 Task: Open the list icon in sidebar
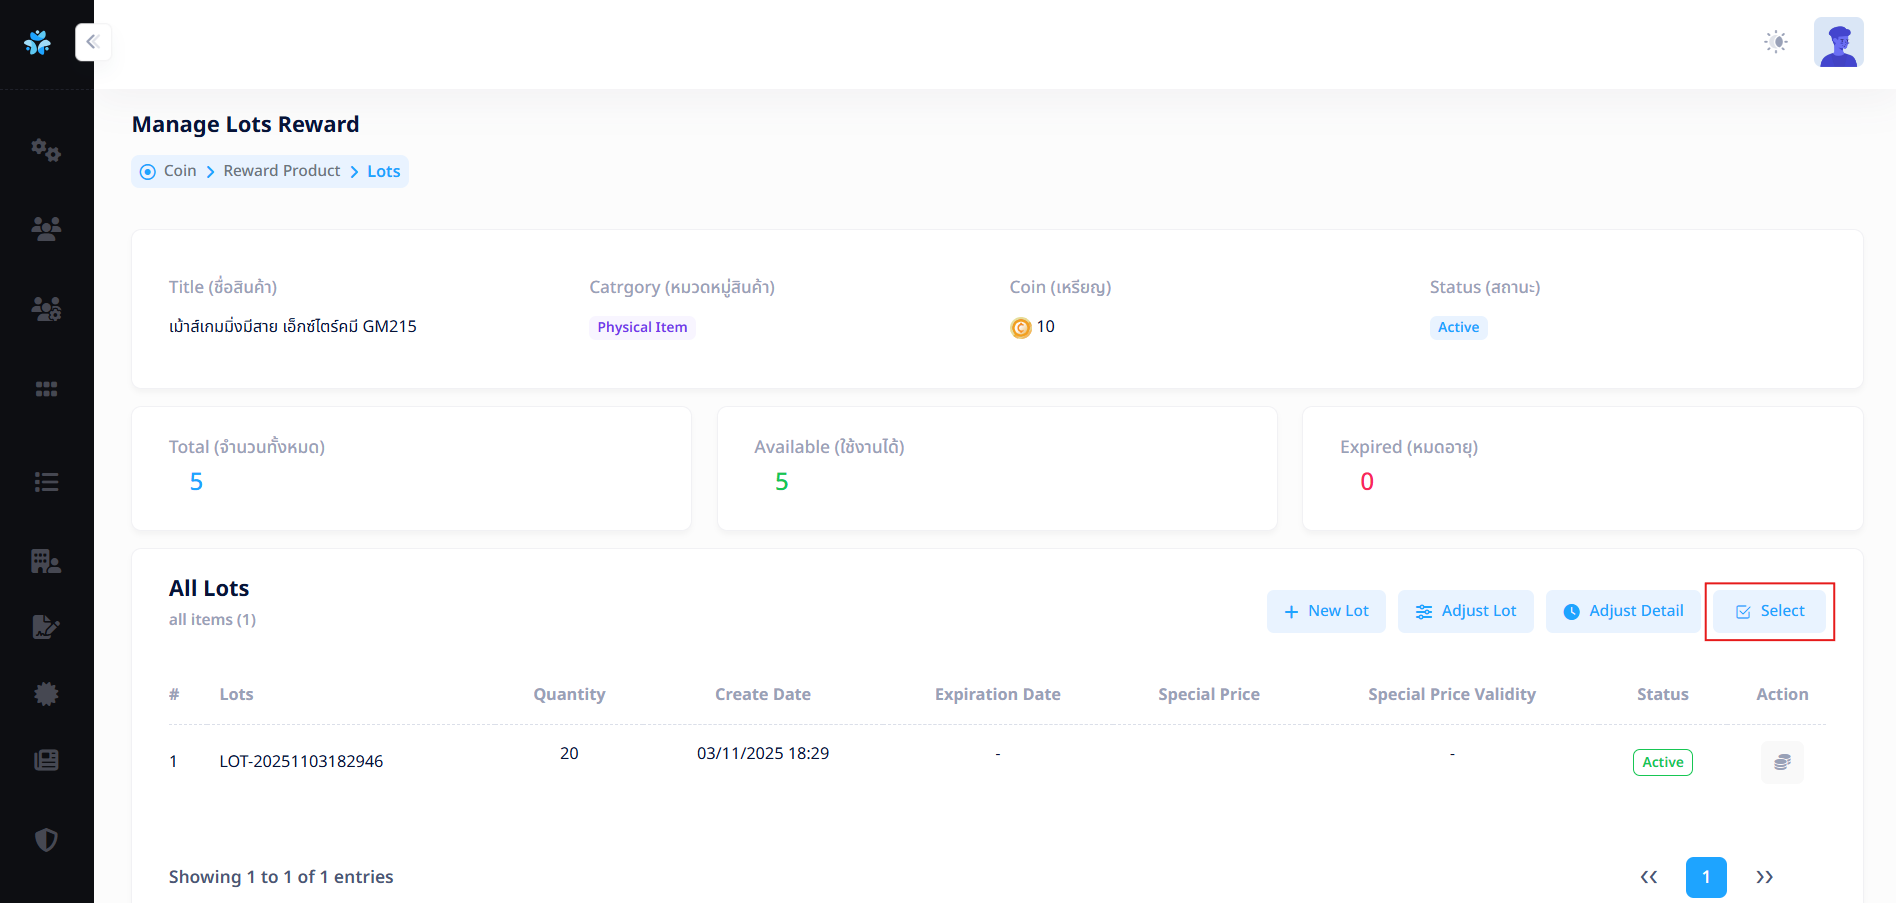46,482
